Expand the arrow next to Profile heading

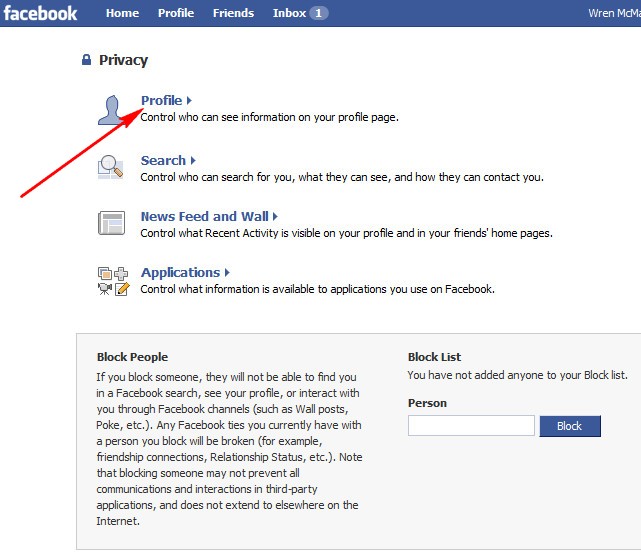coord(189,100)
